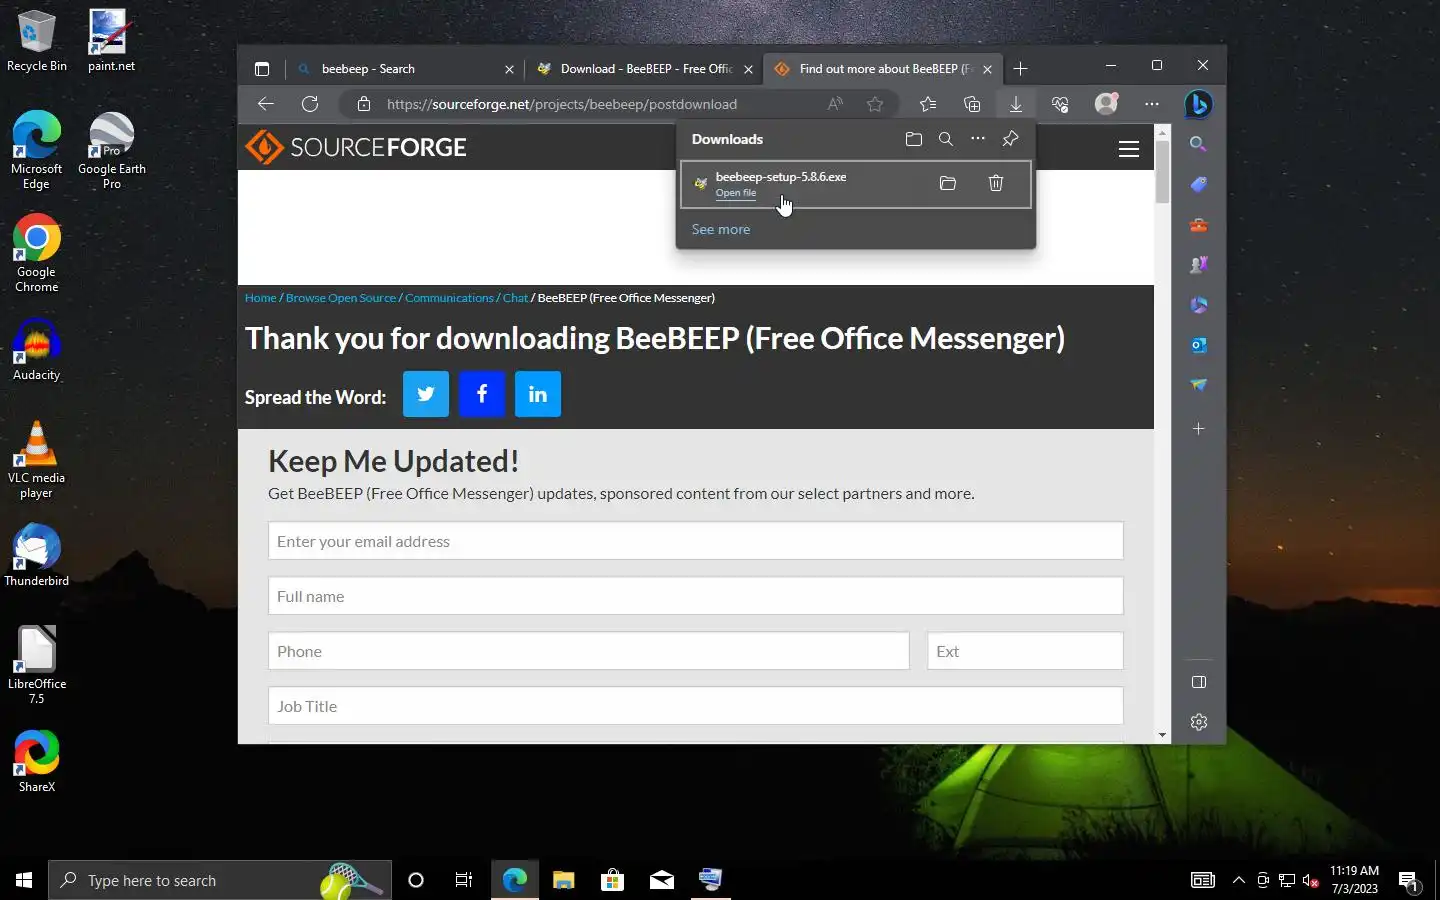
Task: Open the Collections toolbar button
Action: [x=971, y=104]
